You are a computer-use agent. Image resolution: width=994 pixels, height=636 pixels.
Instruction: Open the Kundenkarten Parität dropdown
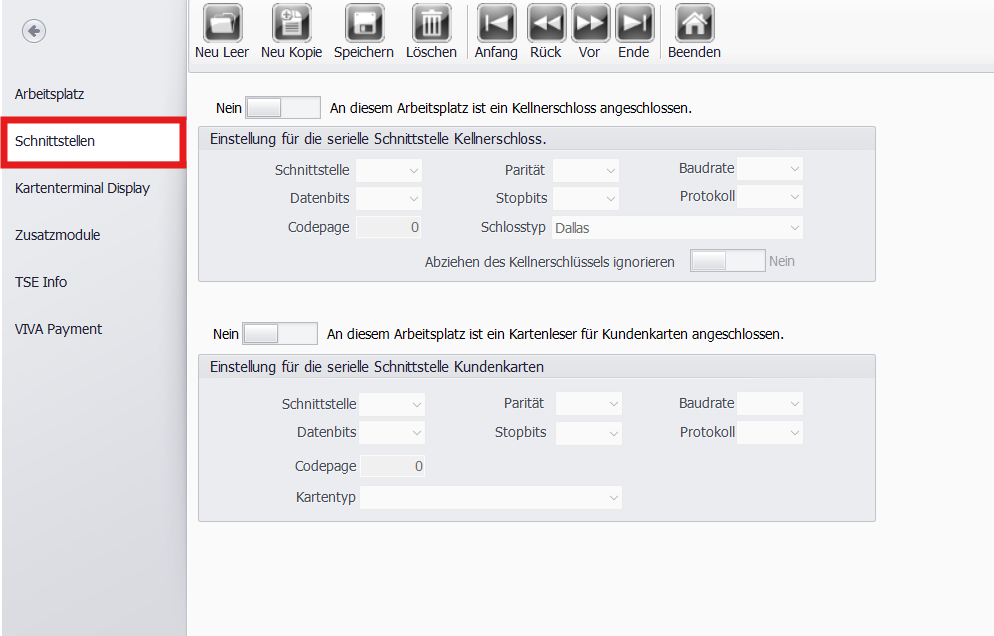point(588,404)
